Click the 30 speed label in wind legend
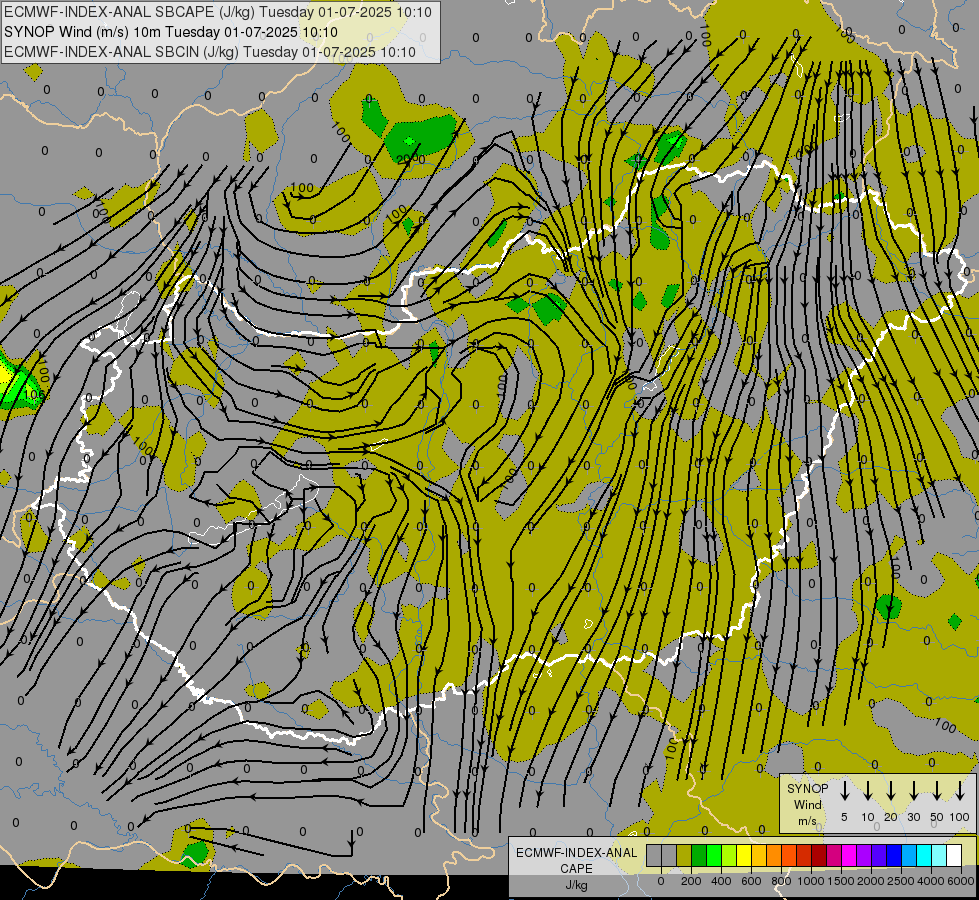This screenshot has height=900, width=979. pyautogui.click(x=913, y=817)
